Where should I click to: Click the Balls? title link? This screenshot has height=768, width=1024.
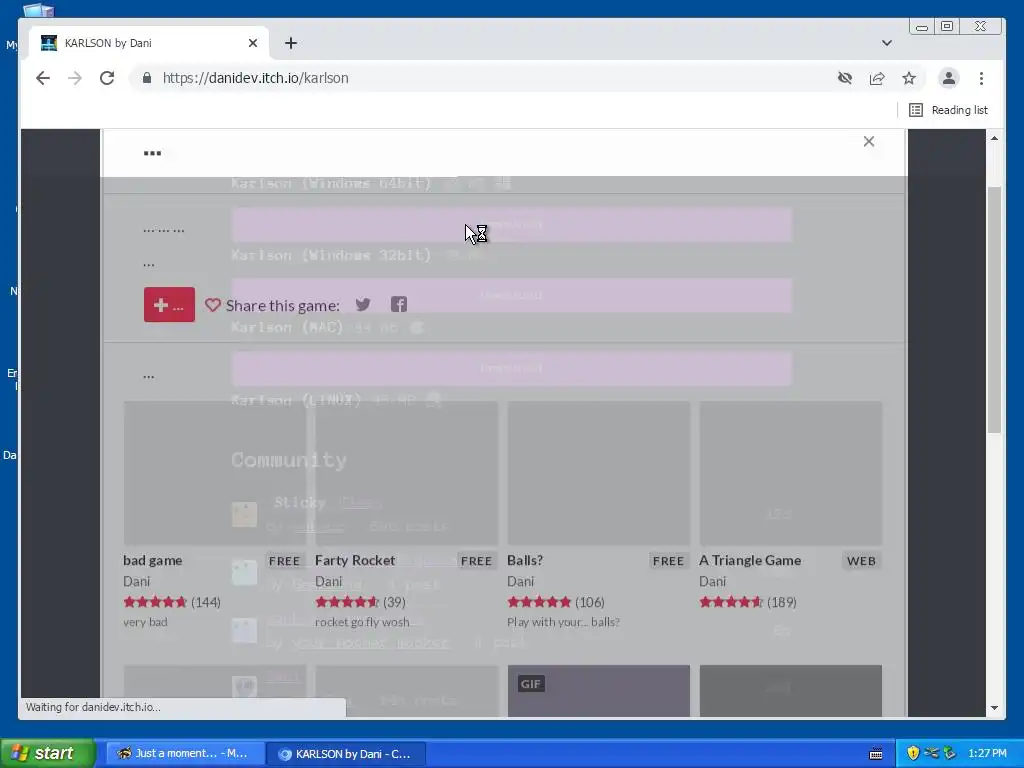tap(525, 560)
